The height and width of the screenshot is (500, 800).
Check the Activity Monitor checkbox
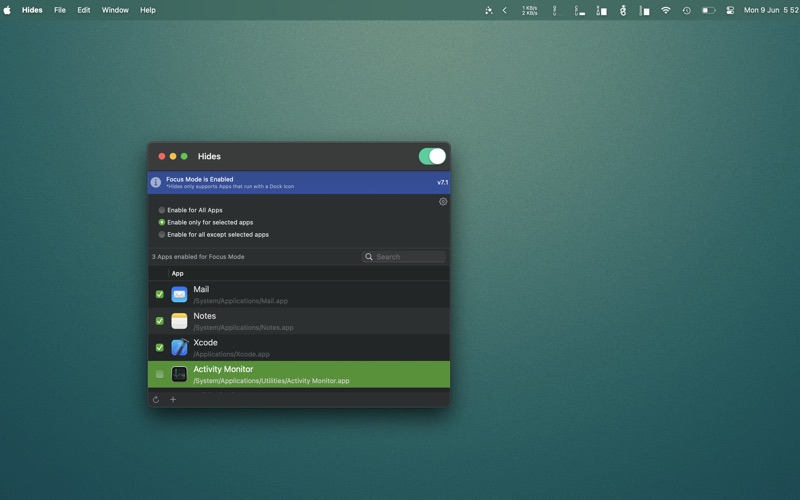click(160, 374)
